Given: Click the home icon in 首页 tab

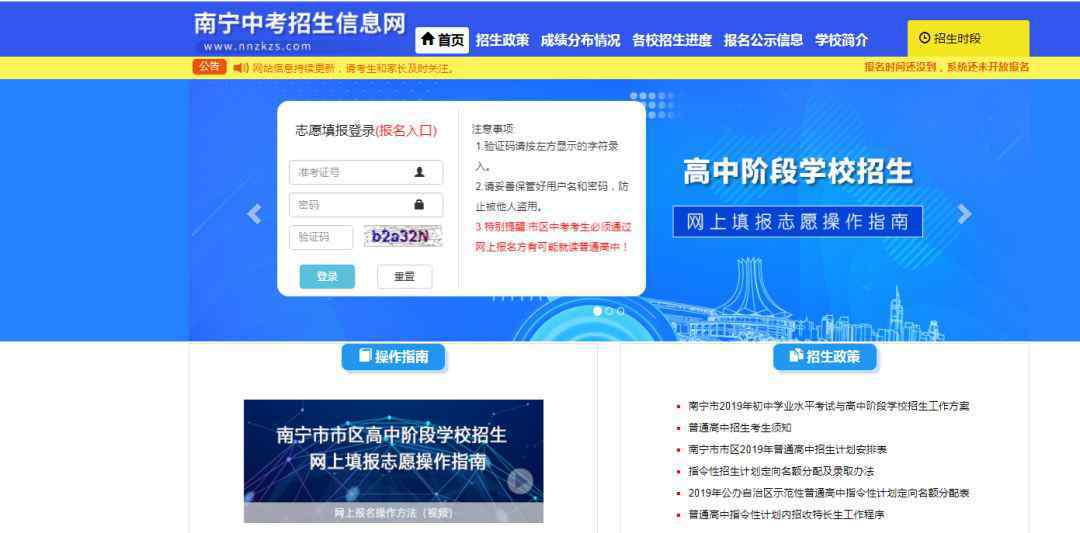Looking at the screenshot, I should tap(428, 39).
